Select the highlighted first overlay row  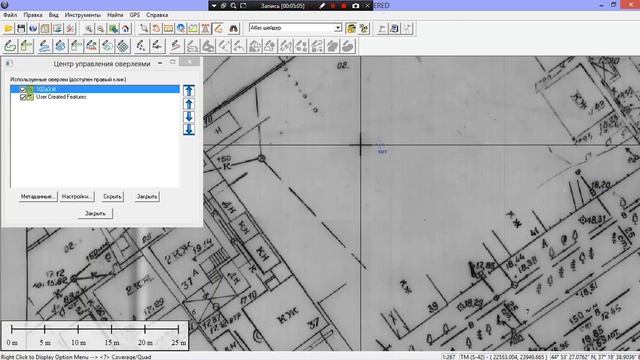[x=95, y=89]
